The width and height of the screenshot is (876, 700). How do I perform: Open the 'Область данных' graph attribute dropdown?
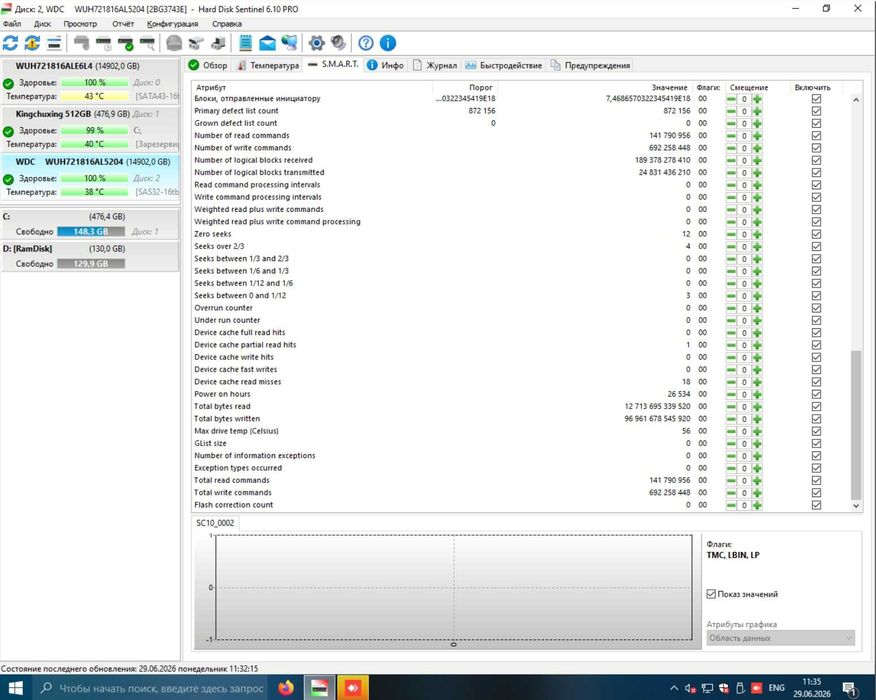[780, 637]
